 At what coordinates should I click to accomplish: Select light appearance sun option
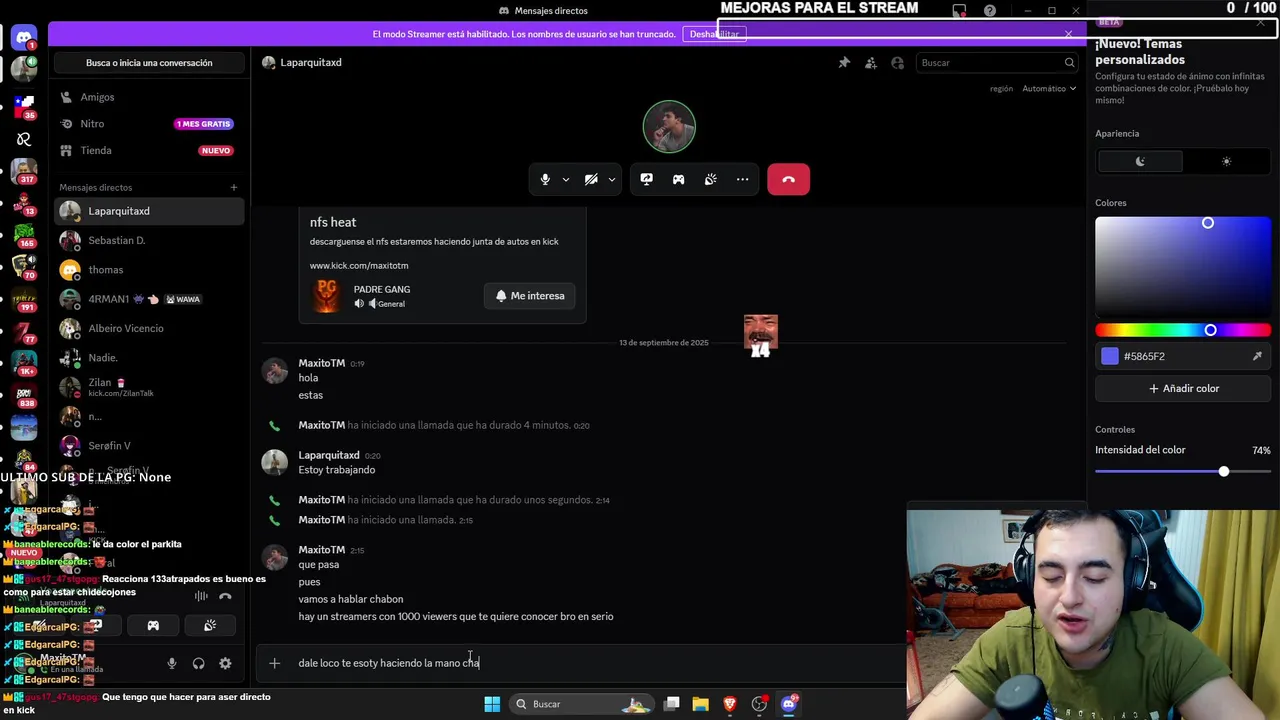coord(1226,161)
